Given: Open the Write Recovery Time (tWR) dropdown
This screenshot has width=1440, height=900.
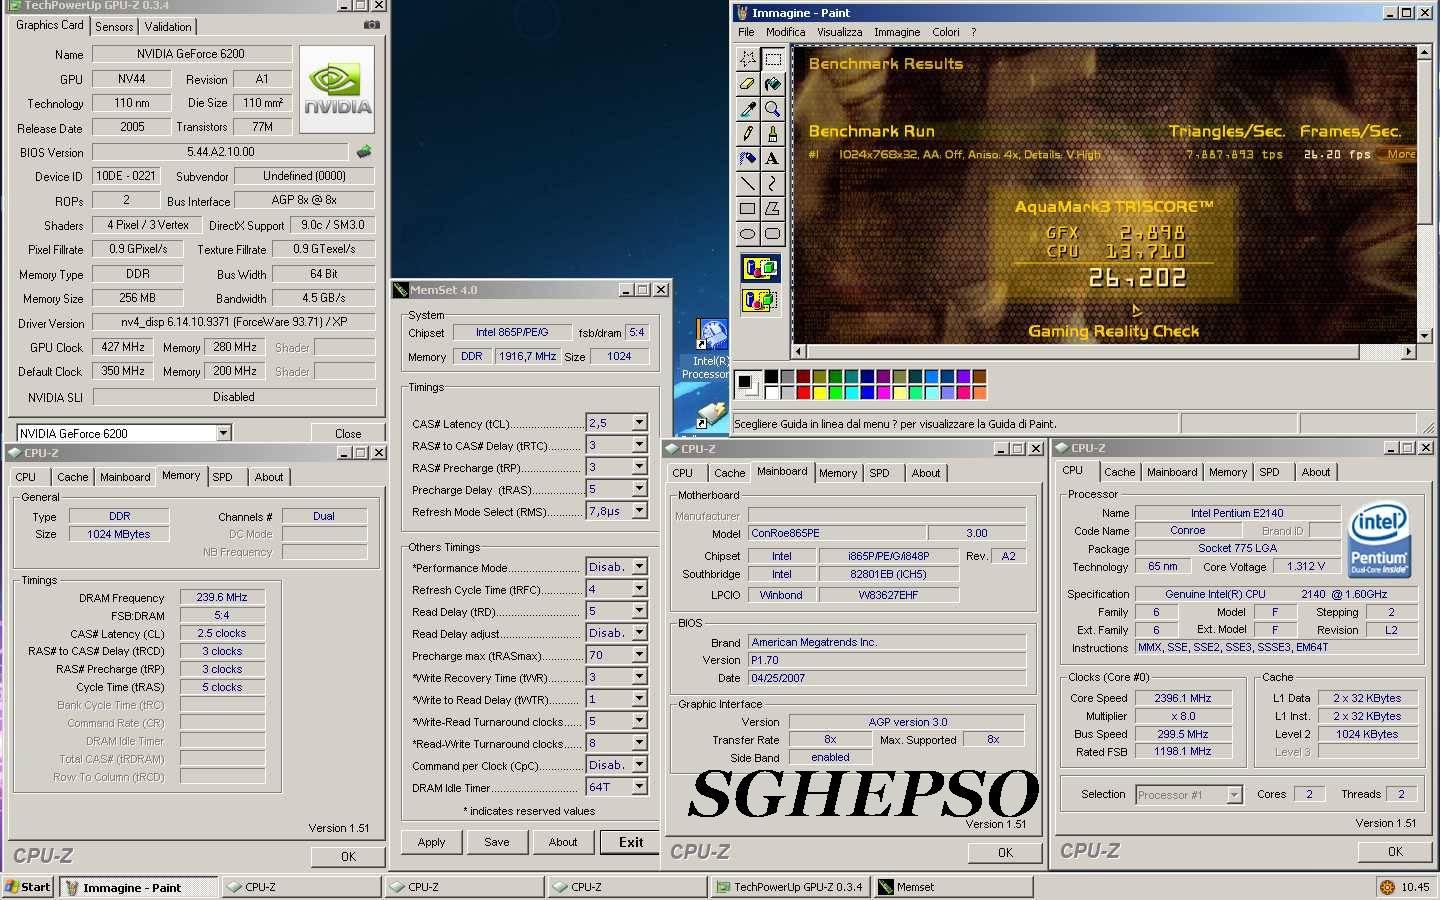Looking at the screenshot, I should click(639, 677).
